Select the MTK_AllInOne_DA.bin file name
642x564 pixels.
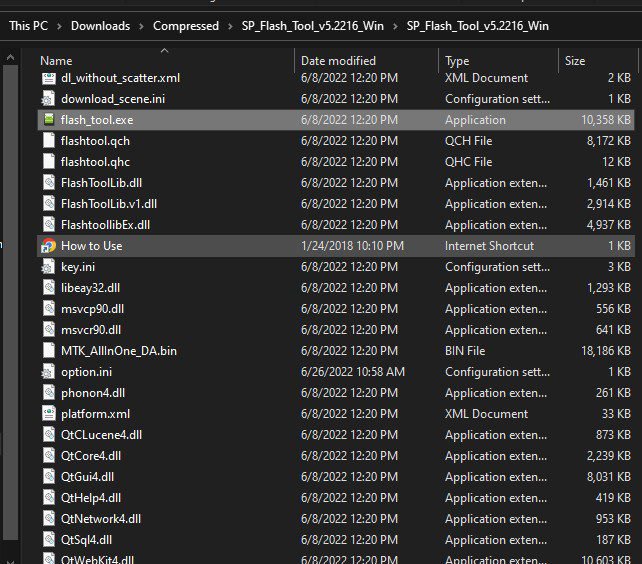click(x=119, y=351)
